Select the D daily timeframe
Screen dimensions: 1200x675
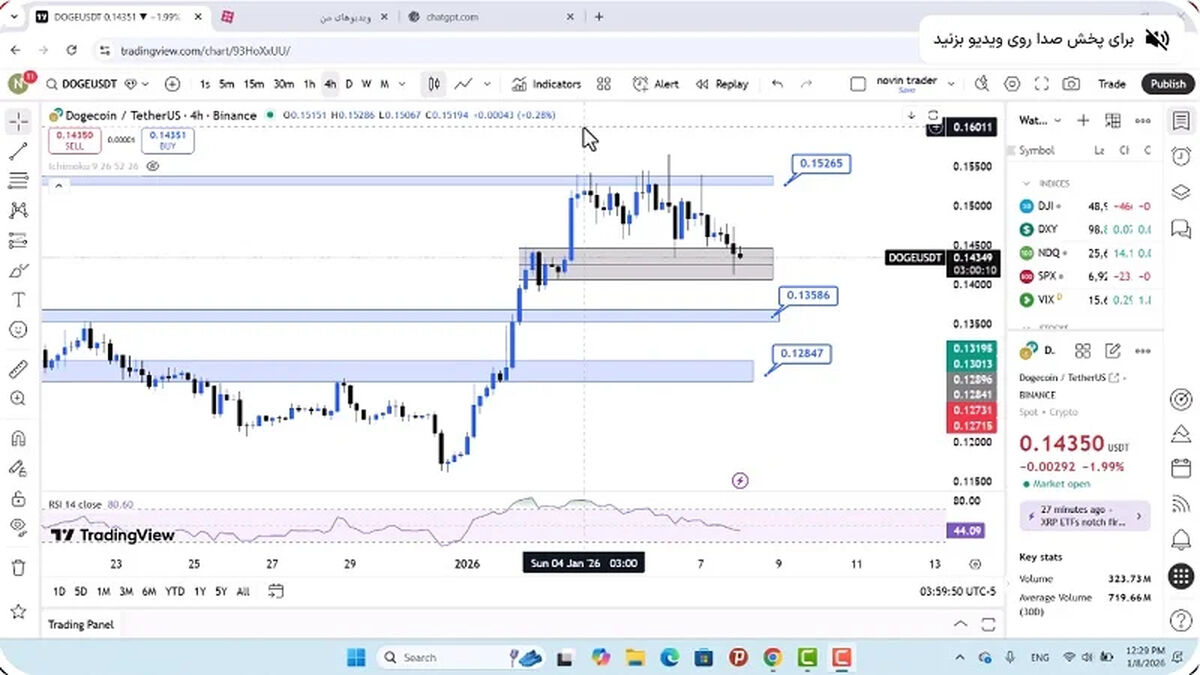coord(351,84)
